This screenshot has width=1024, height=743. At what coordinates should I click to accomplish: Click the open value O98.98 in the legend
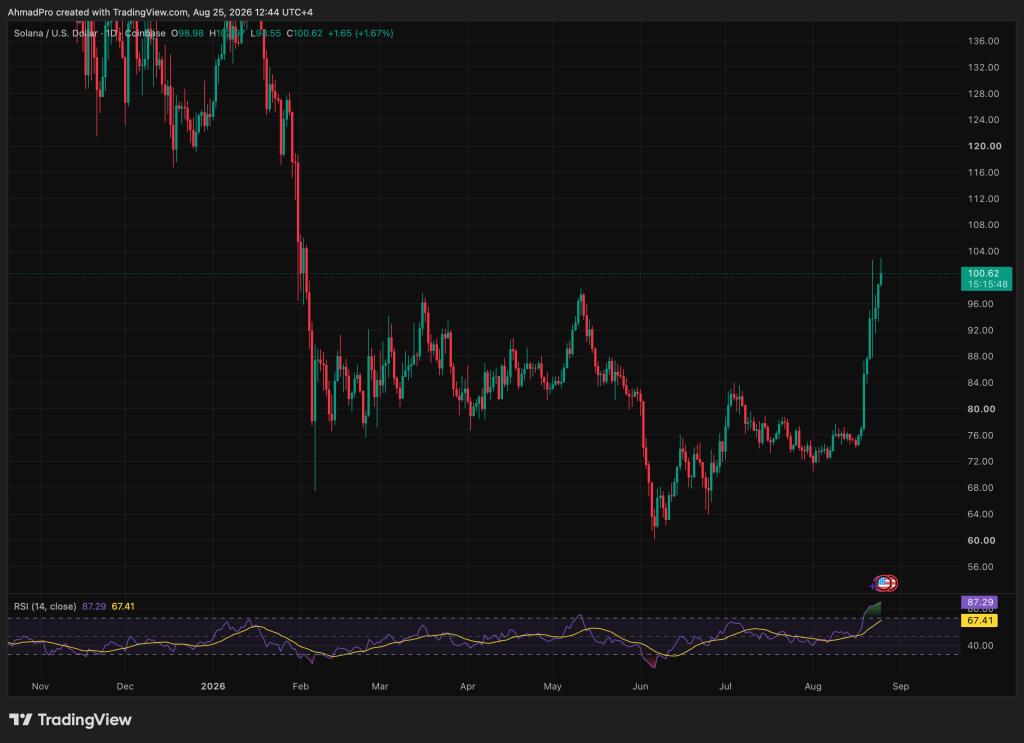(x=187, y=33)
